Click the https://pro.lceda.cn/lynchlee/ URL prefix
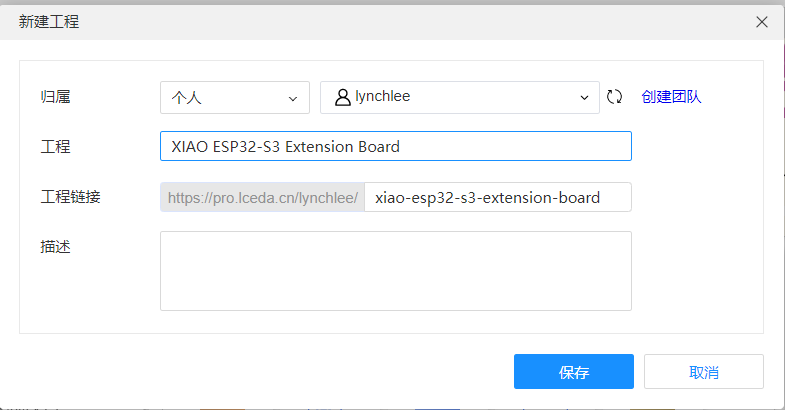The image size is (785, 410). click(x=262, y=197)
